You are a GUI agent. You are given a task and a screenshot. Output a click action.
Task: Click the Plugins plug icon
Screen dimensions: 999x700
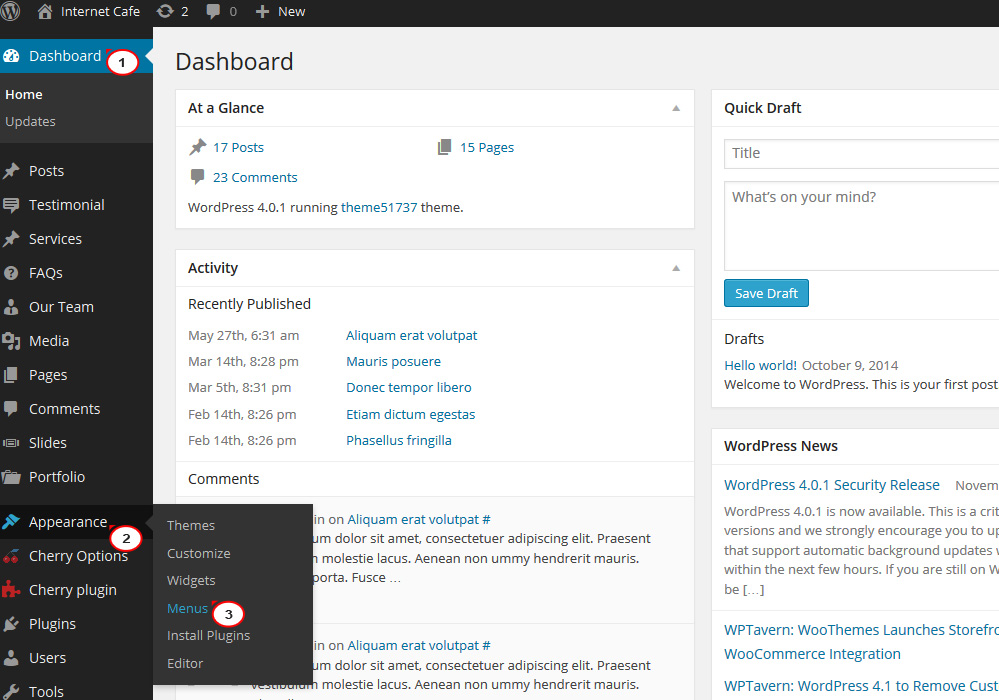[11, 624]
